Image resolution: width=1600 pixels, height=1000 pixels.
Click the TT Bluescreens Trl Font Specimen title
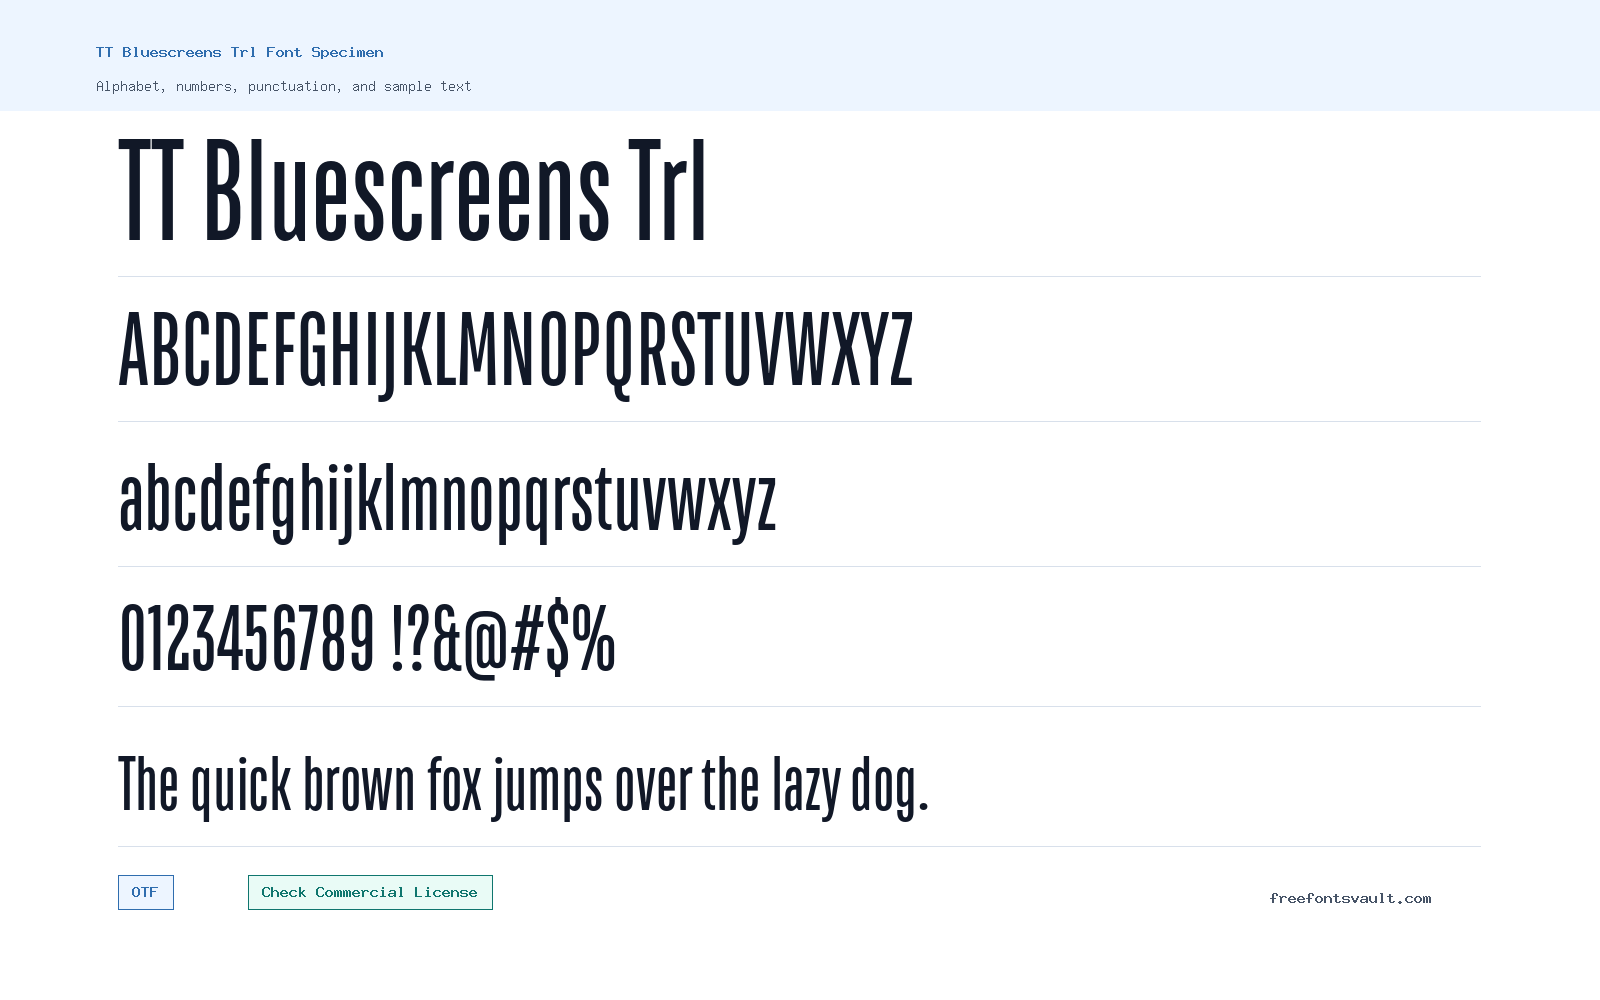[x=240, y=52]
